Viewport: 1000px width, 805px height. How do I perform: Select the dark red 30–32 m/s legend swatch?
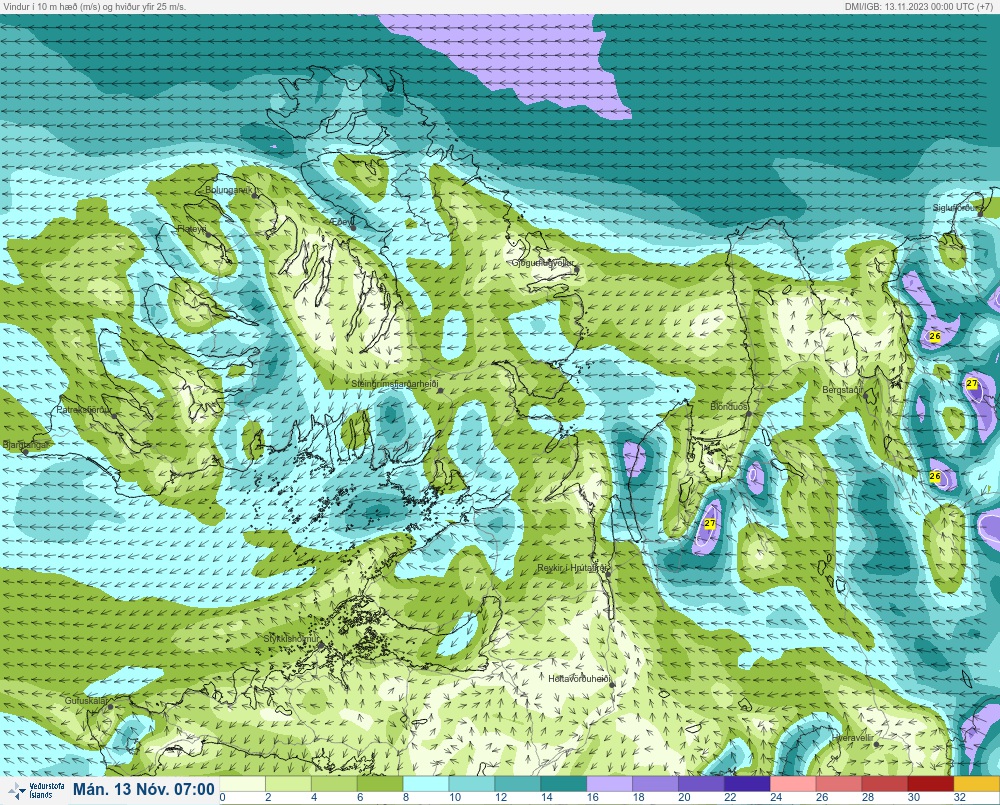point(931,783)
